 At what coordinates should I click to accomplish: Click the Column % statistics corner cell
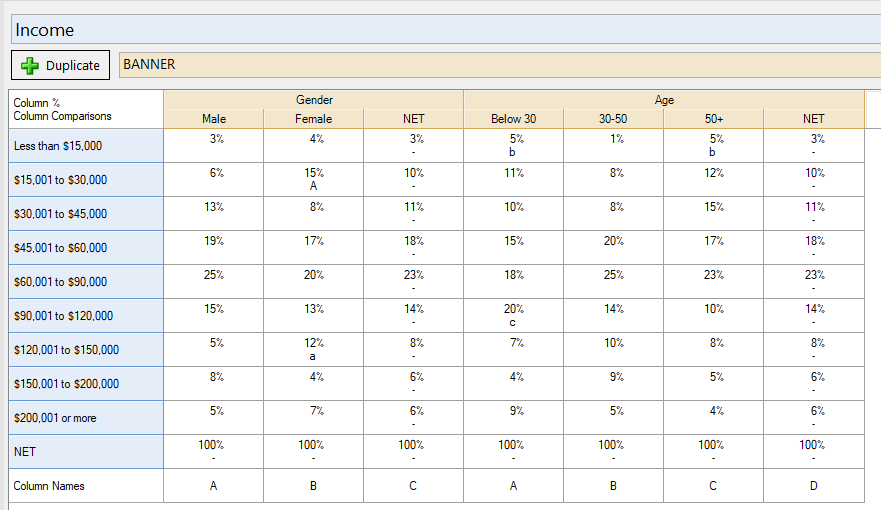(86, 110)
